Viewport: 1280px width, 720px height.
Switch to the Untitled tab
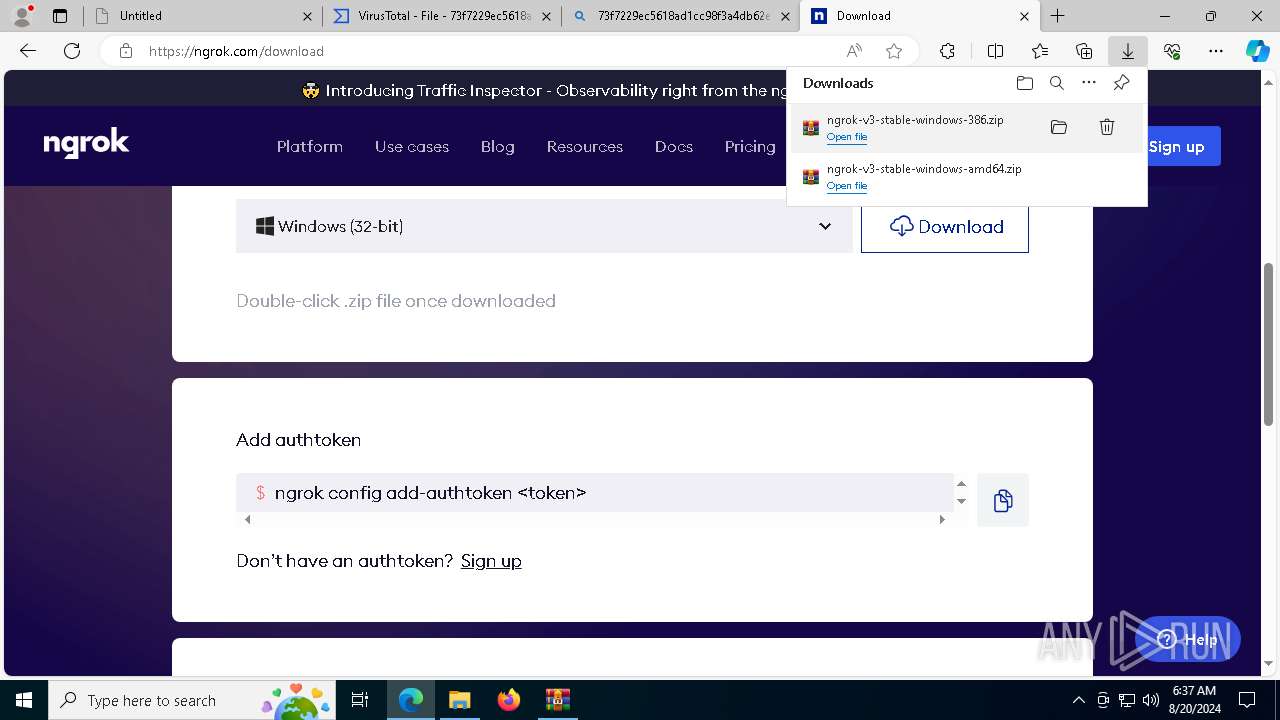pyautogui.click(x=203, y=16)
